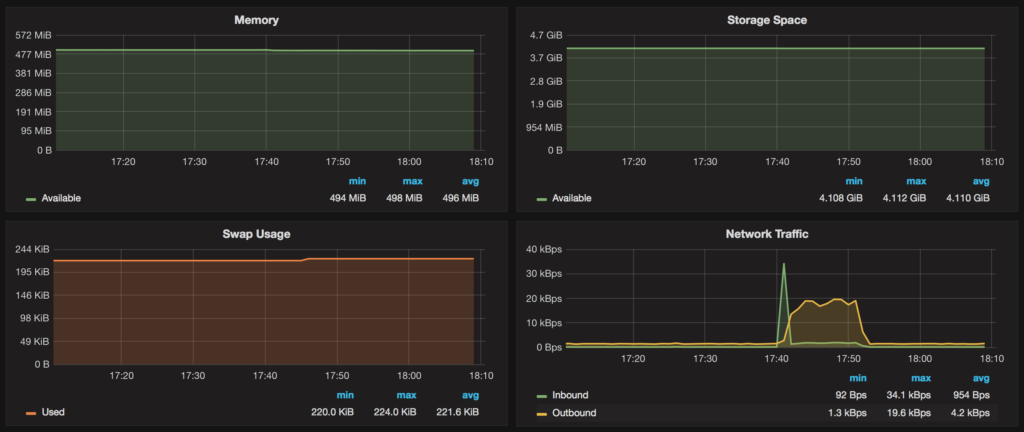Sort Network Traffic legend by min column
1024x432 pixels.
tap(853, 379)
